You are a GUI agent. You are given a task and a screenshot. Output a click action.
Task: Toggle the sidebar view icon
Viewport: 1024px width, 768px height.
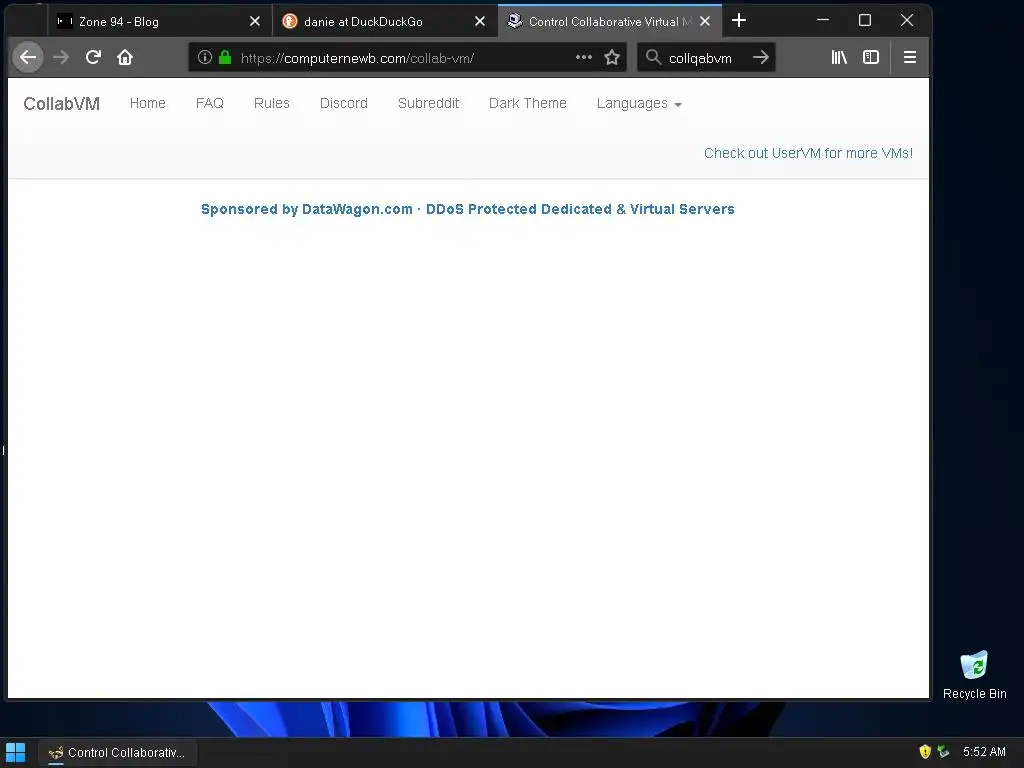871,57
